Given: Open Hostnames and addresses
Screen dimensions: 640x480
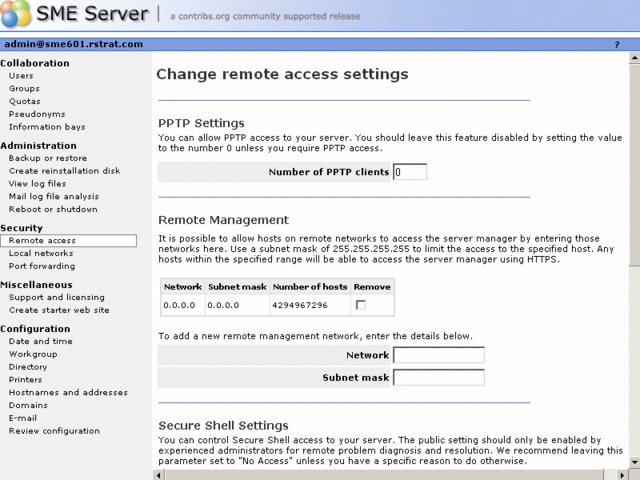Looking at the screenshot, I should [x=68, y=392].
